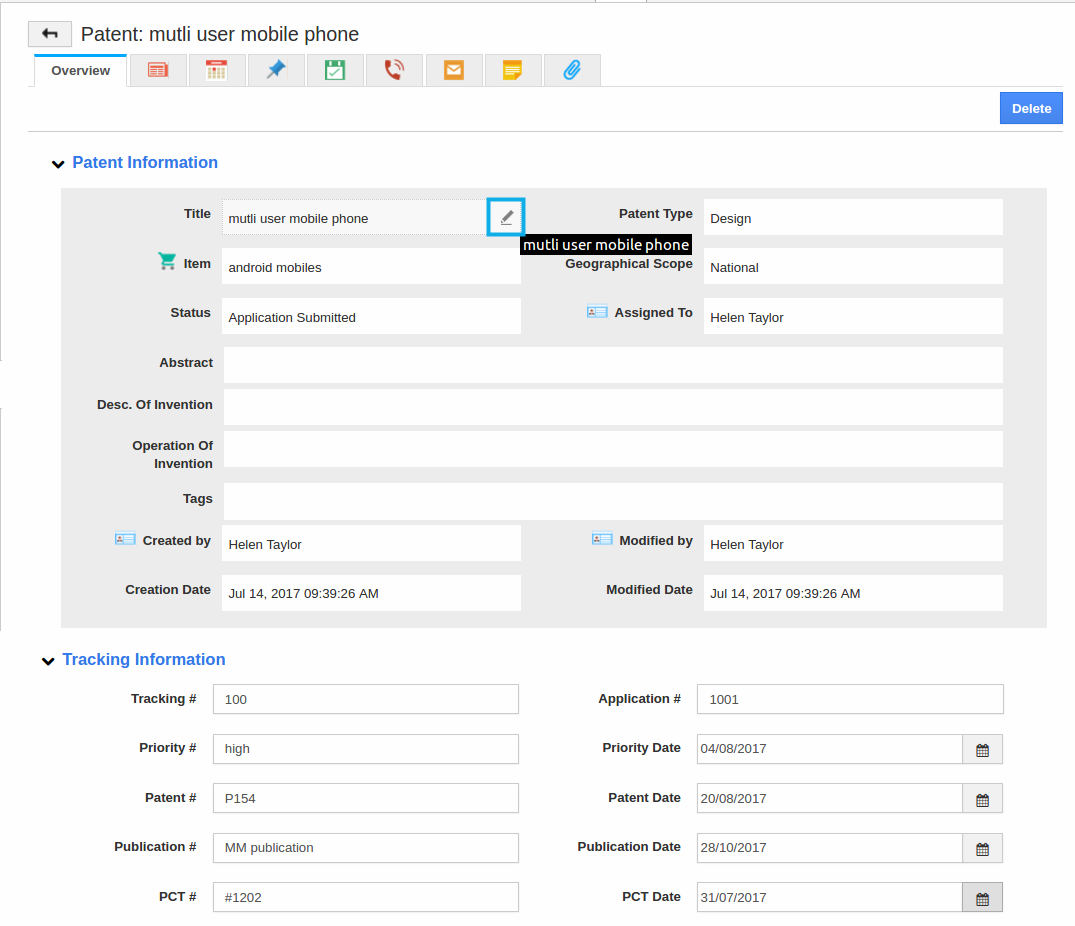Click the Operation Of Invention field
This screenshot has width=1075, height=926.
[x=613, y=449]
